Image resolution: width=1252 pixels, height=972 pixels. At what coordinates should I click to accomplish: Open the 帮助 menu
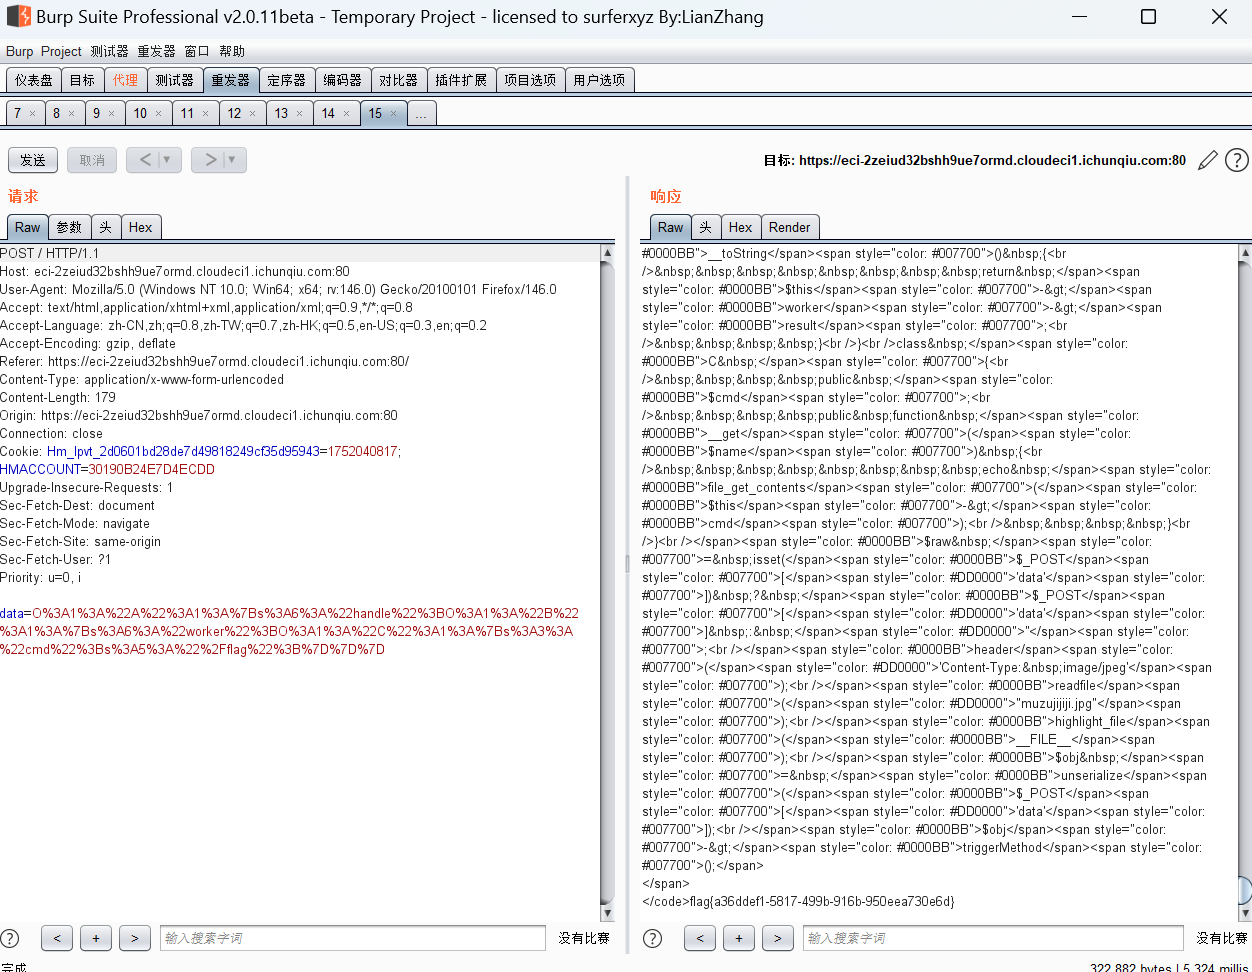tap(232, 51)
